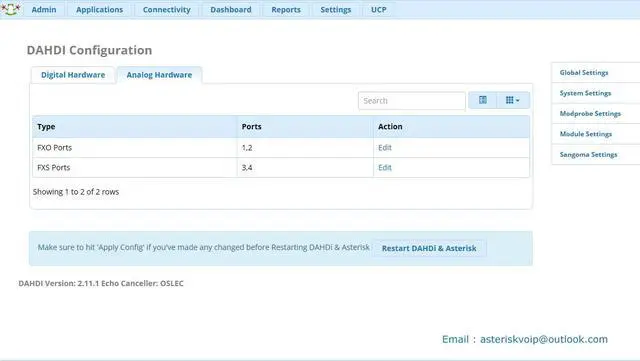Viewport: 640px width, 361px height.
Task: Focus the table Search field
Action: point(411,100)
